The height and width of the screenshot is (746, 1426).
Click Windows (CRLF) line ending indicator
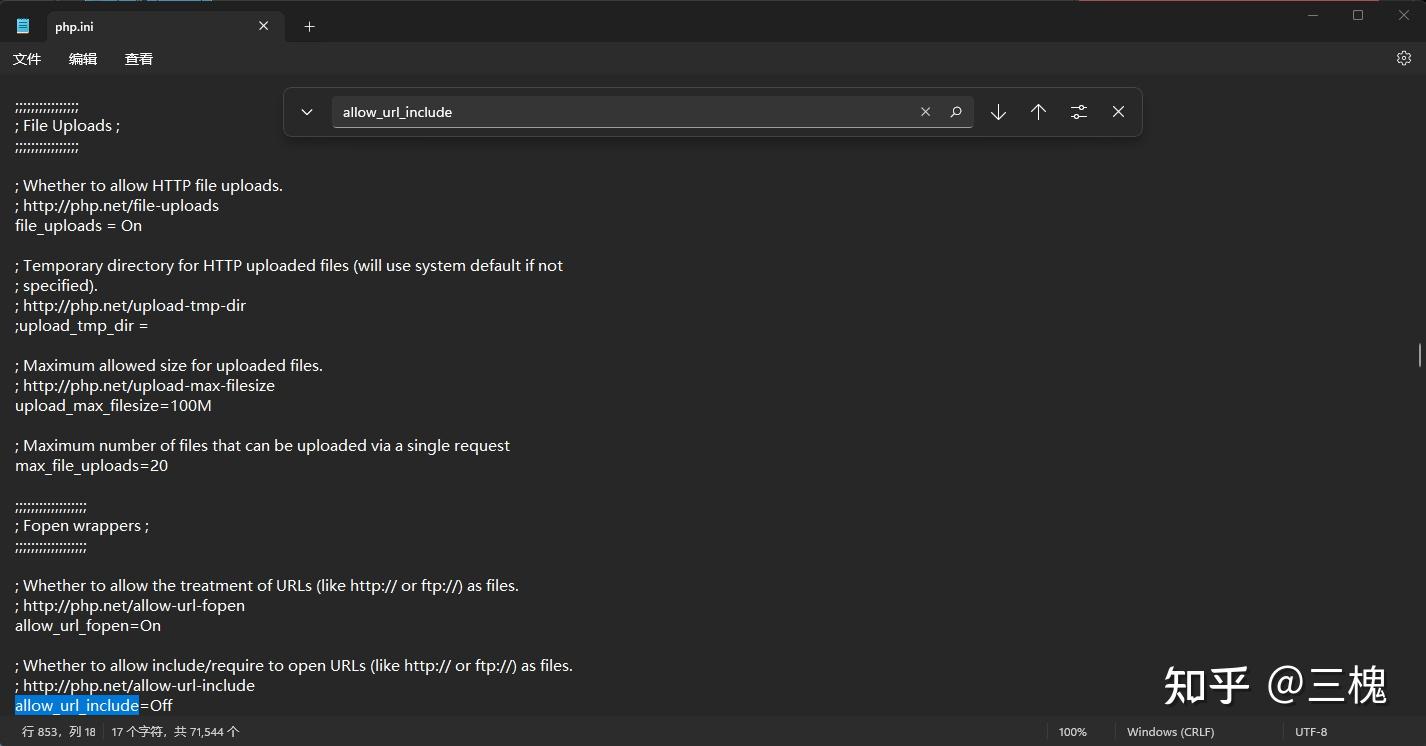1170,732
